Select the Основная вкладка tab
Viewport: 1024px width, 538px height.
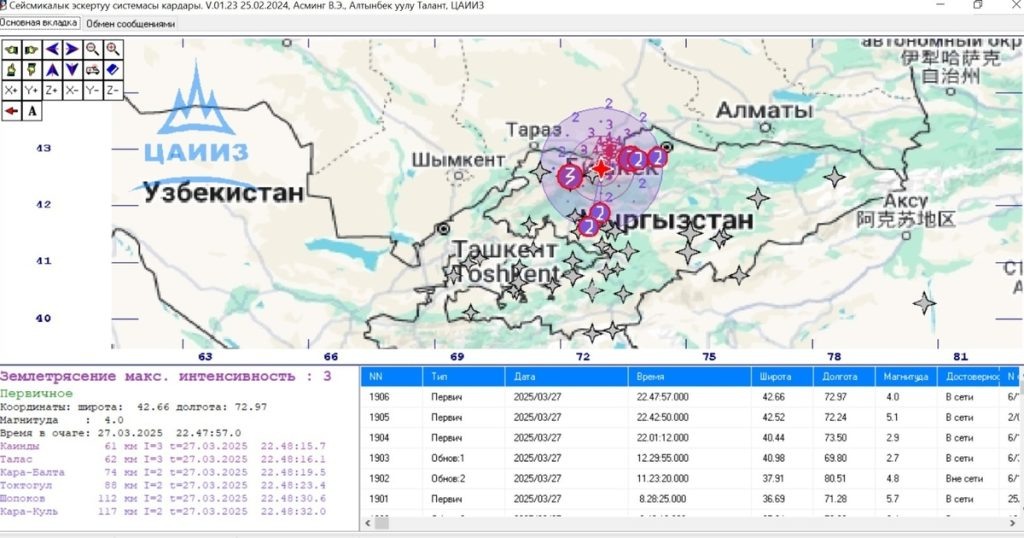coord(39,23)
